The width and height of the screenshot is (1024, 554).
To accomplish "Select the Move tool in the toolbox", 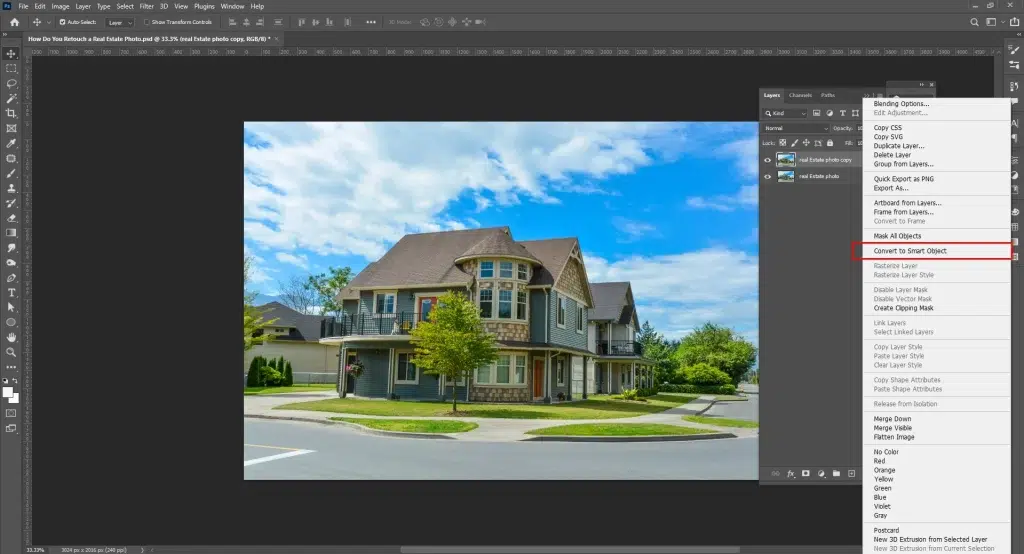I will pos(11,54).
